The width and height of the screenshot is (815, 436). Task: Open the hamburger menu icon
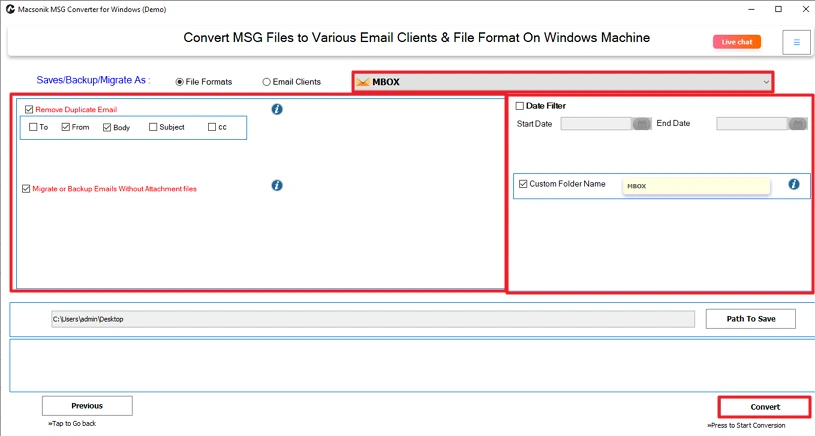[797, 42]
